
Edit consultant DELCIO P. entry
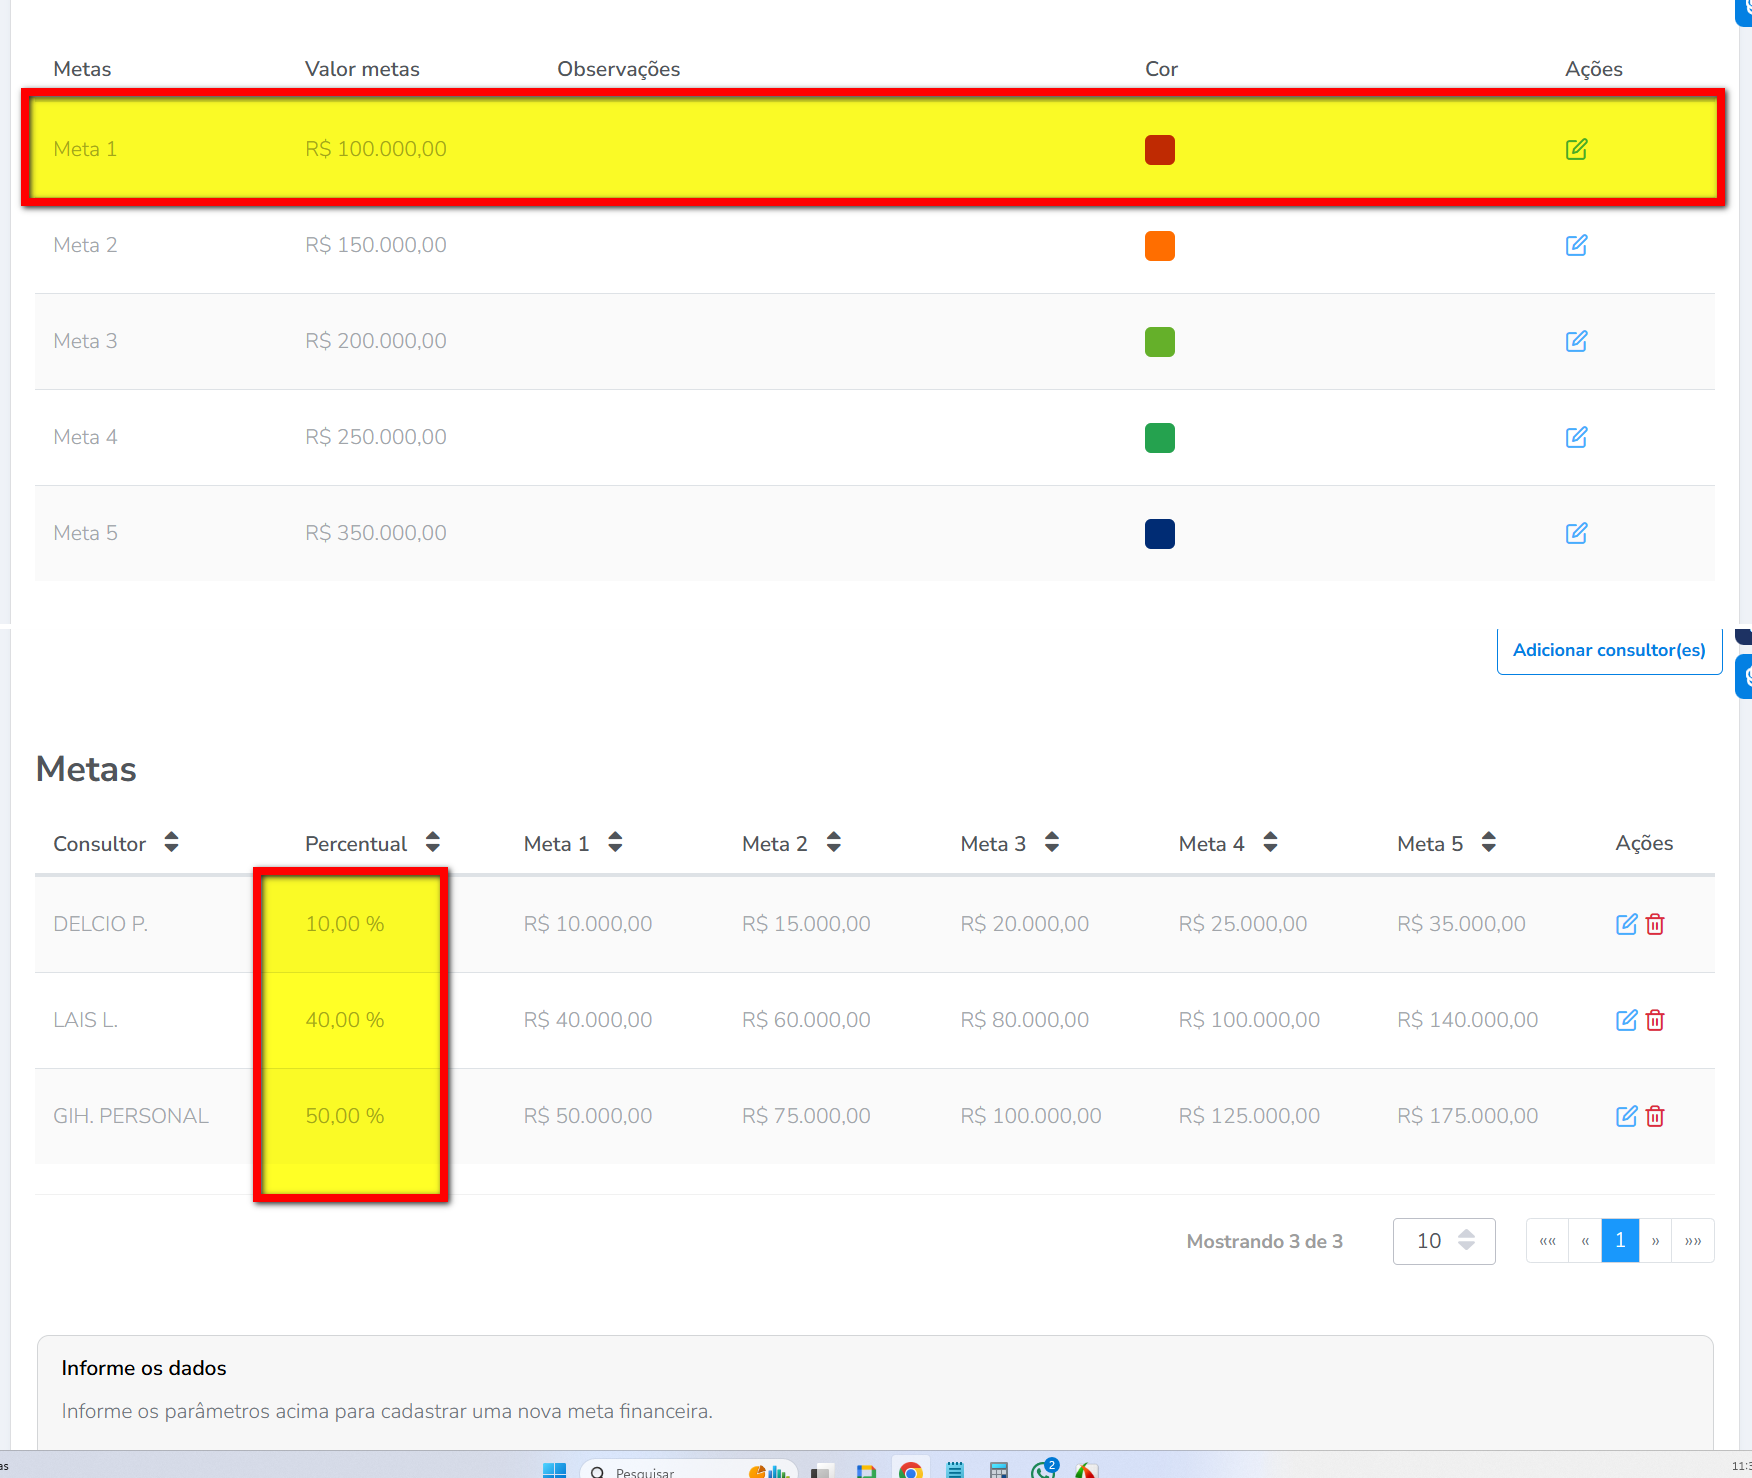coord(1626,924)
